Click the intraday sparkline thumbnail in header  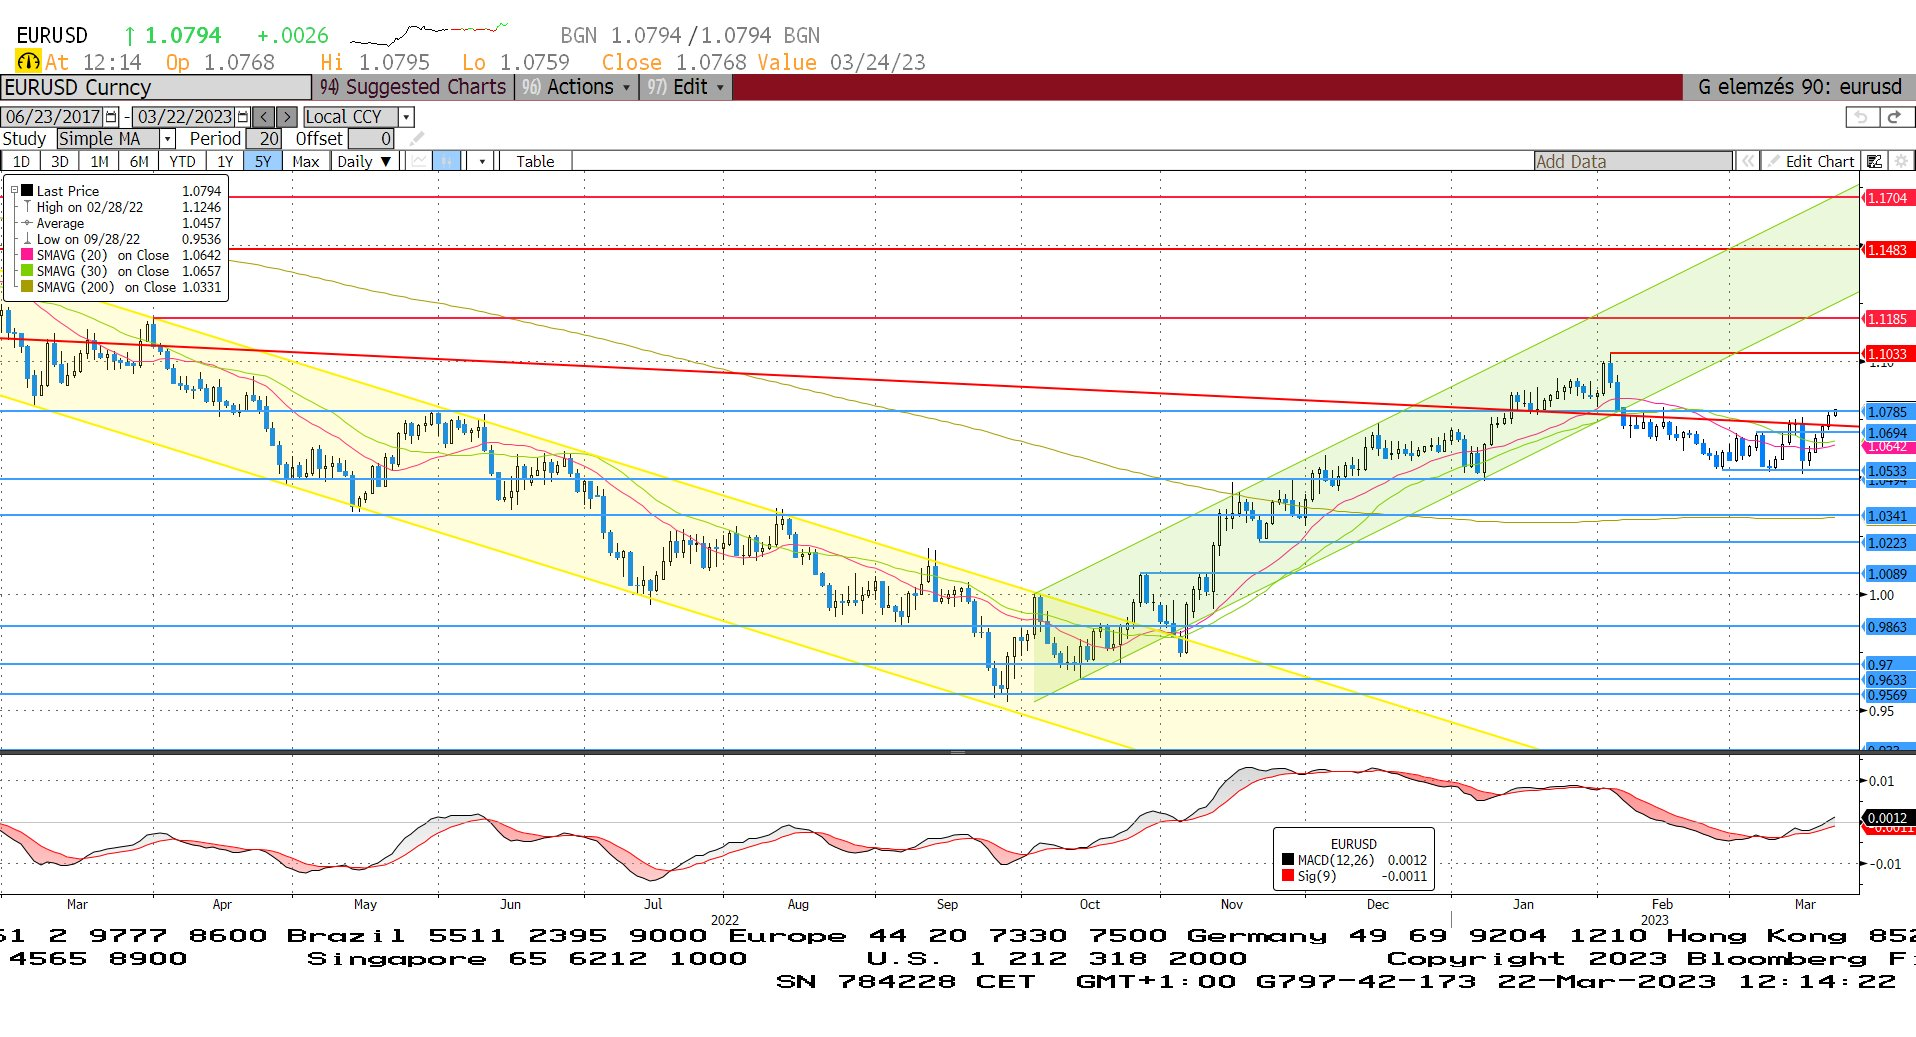(x=430, y=34)
